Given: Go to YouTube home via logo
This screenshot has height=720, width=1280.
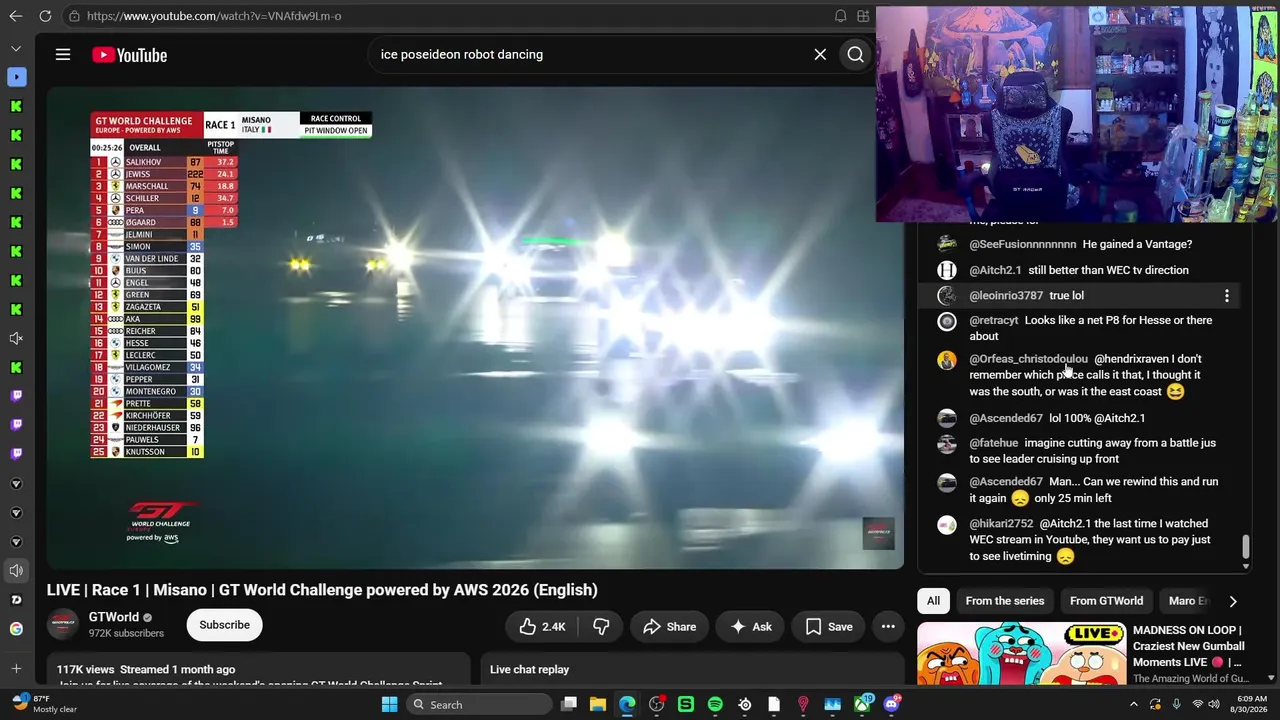Looking at the screenshot, I should 129,55.
